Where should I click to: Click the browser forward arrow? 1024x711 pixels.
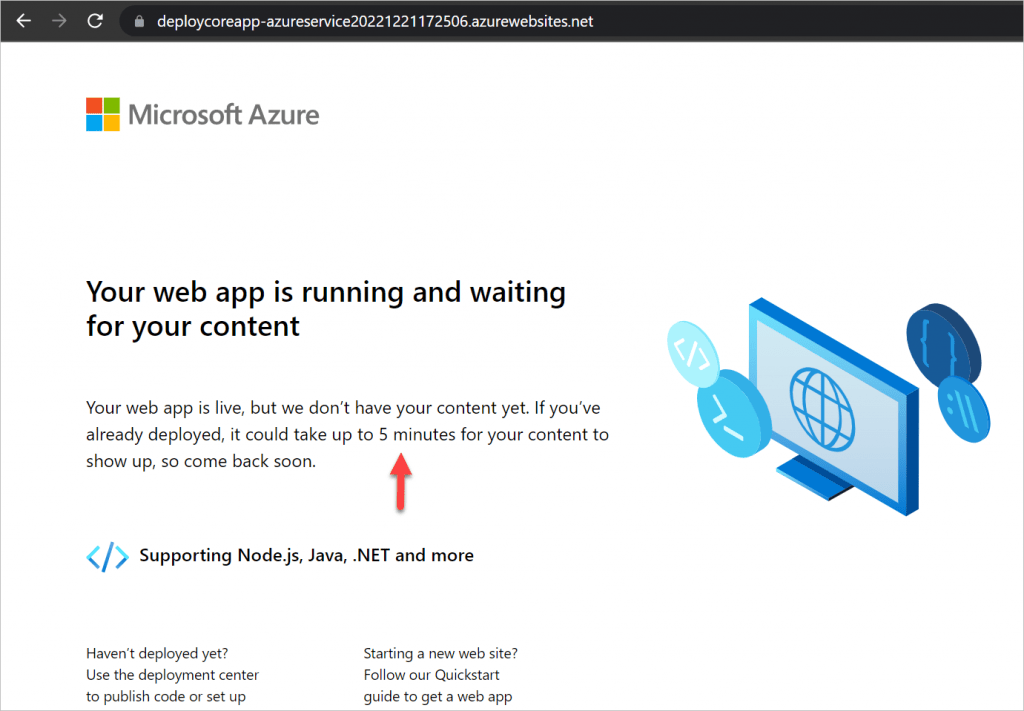[x=59, y=21]
